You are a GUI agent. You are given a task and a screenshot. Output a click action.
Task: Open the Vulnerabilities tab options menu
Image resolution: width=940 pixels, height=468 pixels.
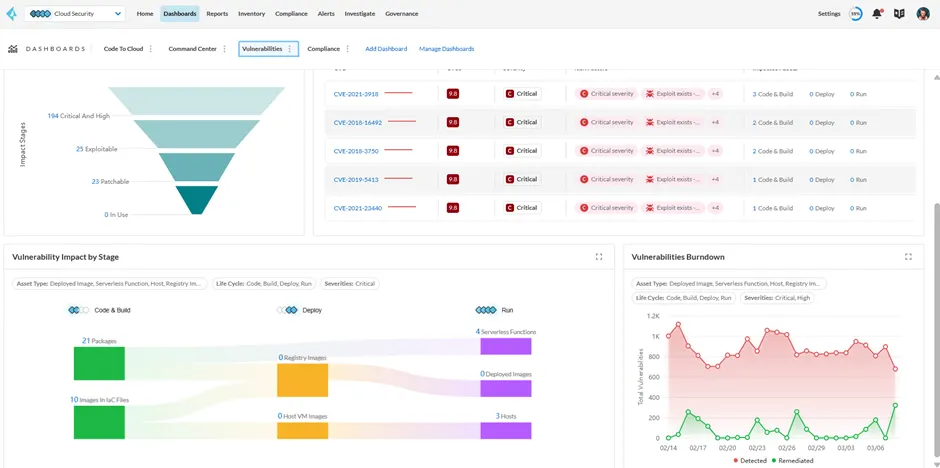pyautogui.click(x=290, y=49)
